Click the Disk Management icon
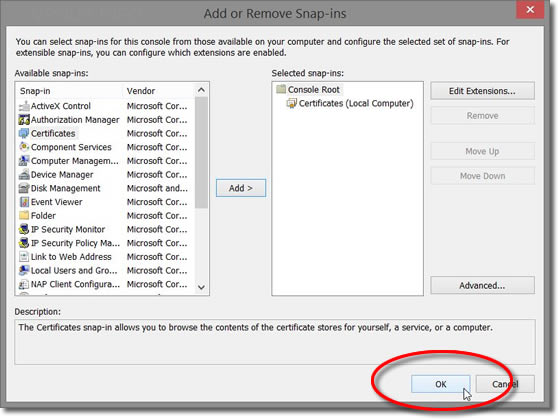Screen dimensions: 558x419 click(24, 188)
